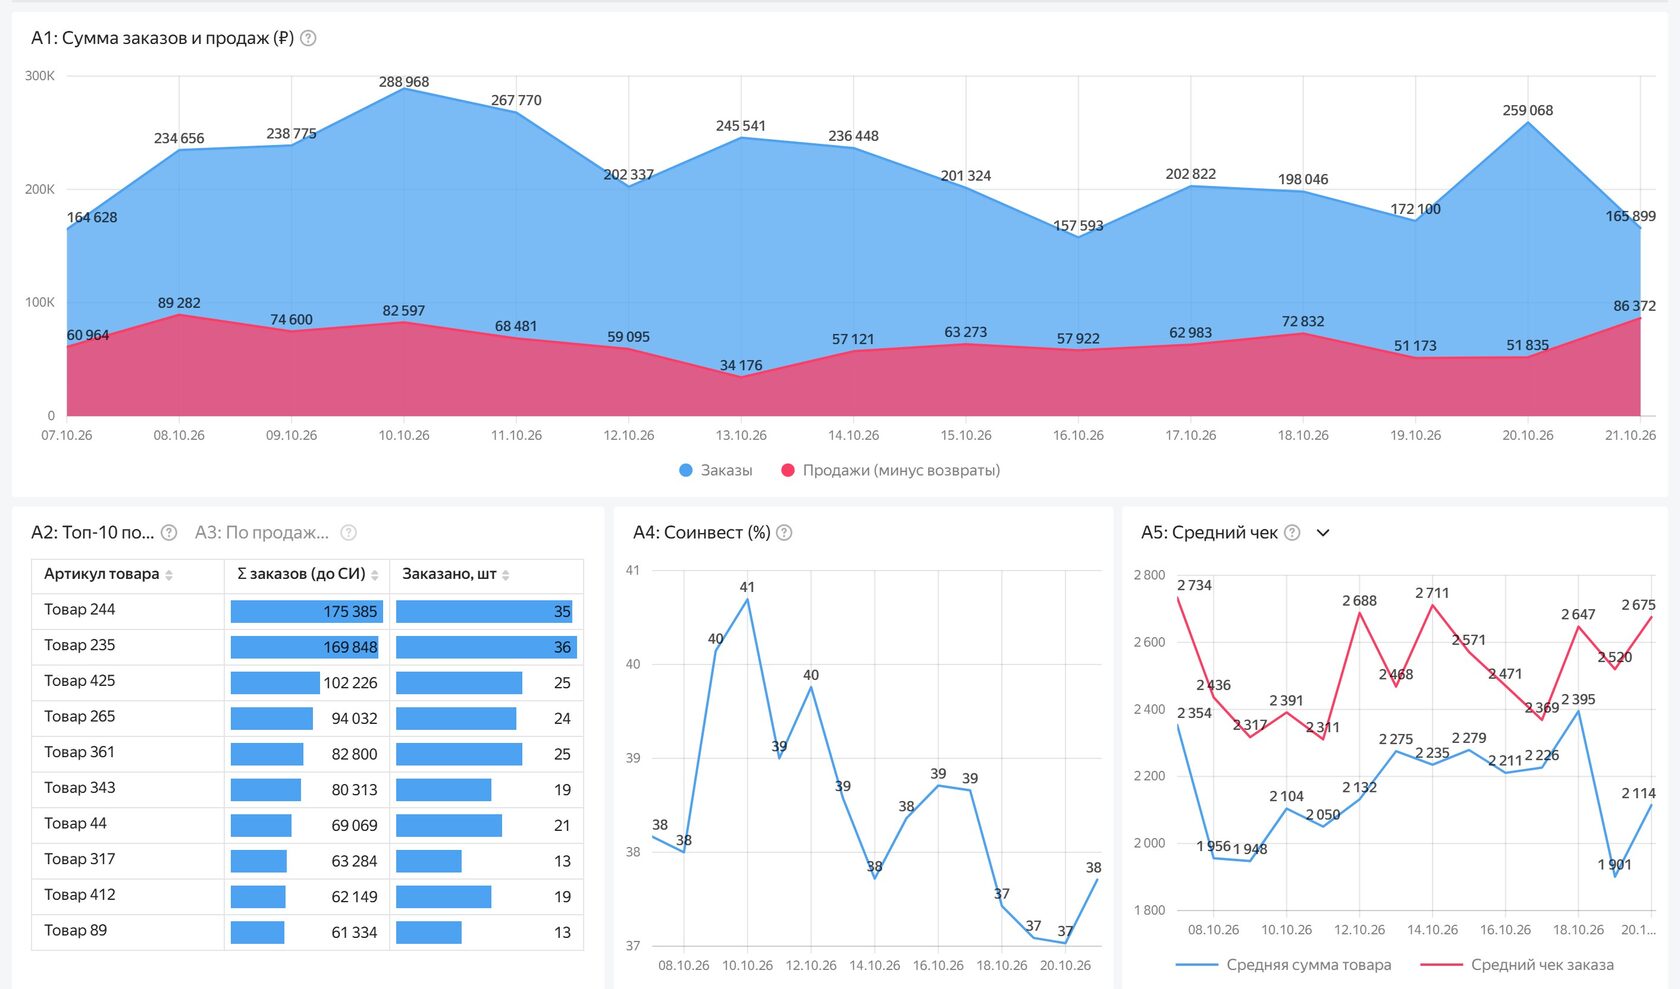Toggle Заказы series in A1 legend
The image size is (1680, 989).
pos(715,470)
